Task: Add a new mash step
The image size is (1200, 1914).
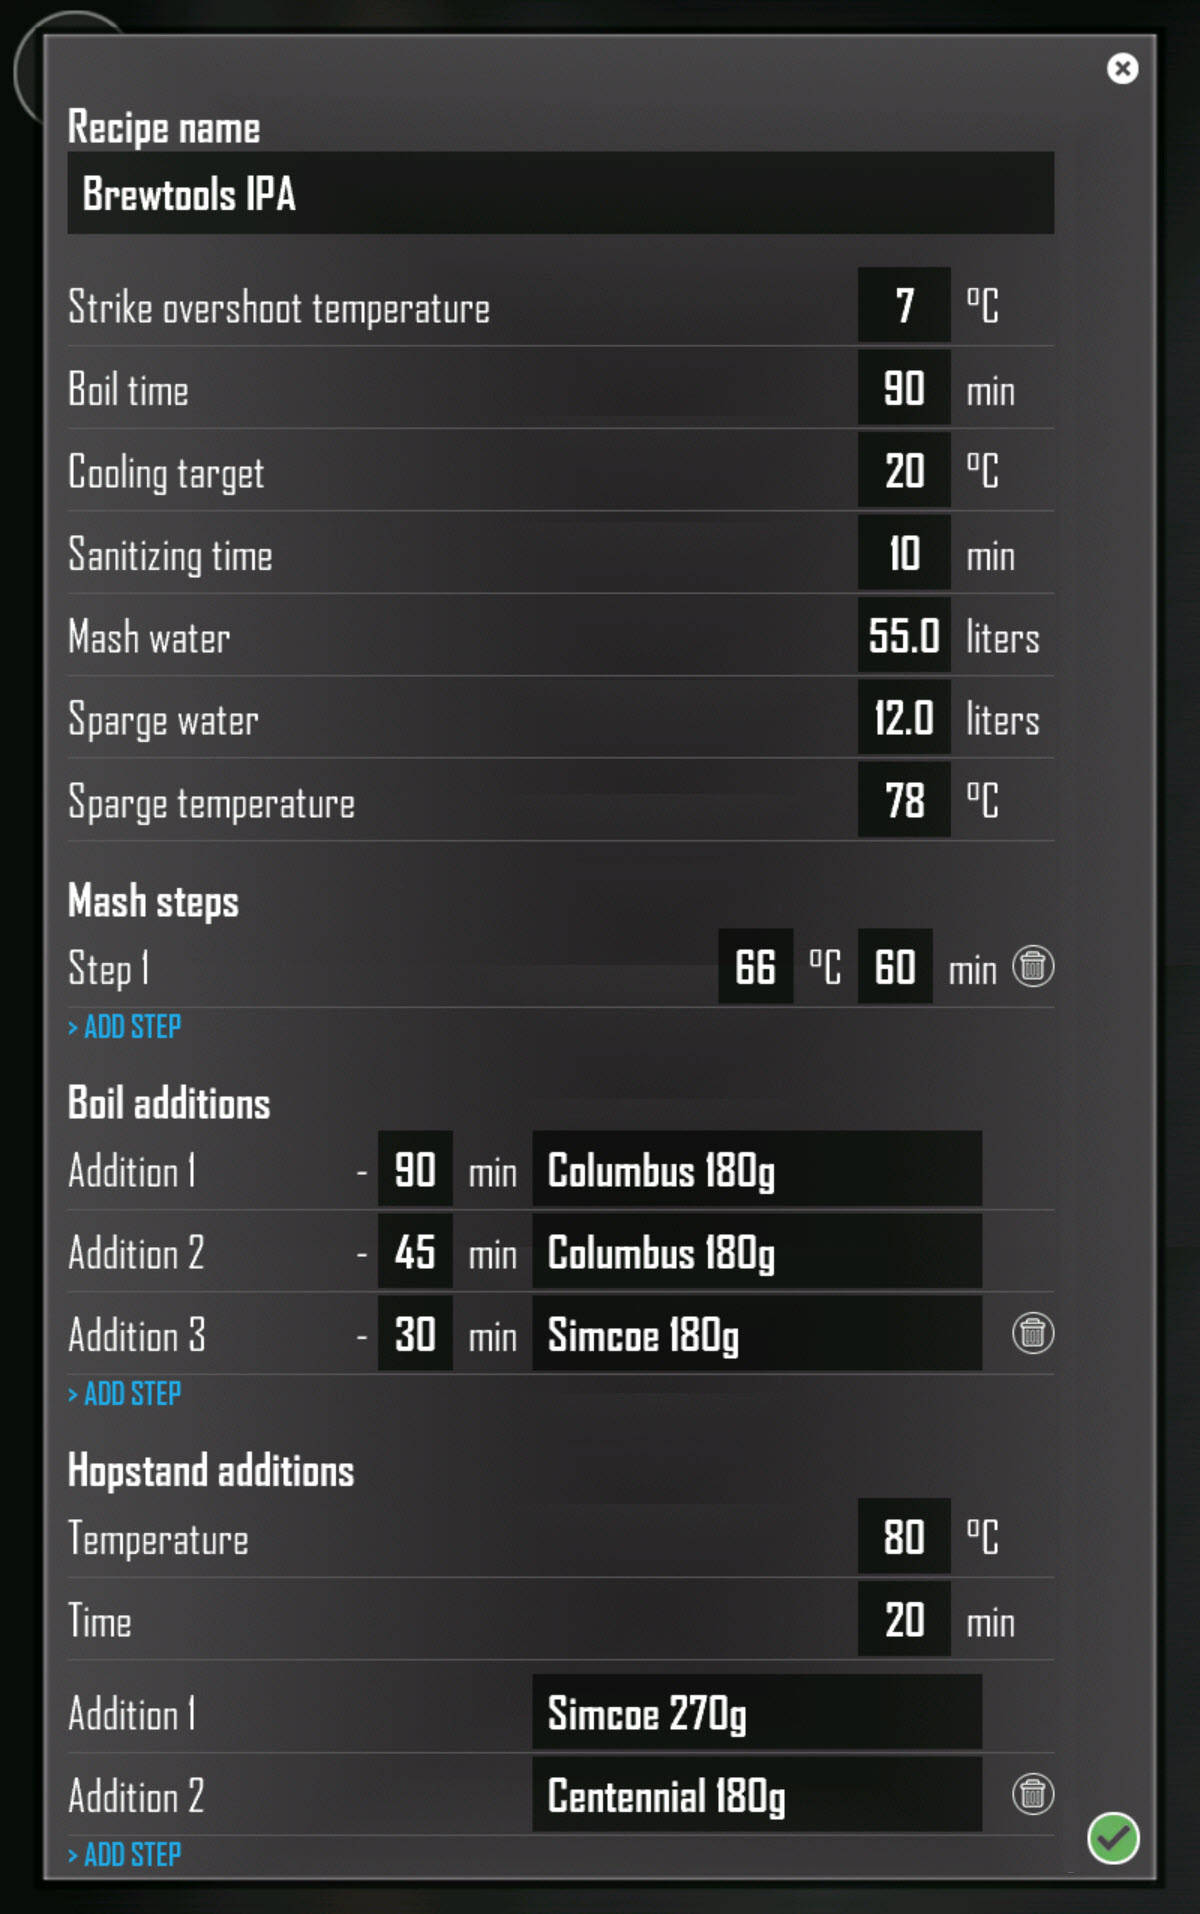Action: coord(124,1027)
